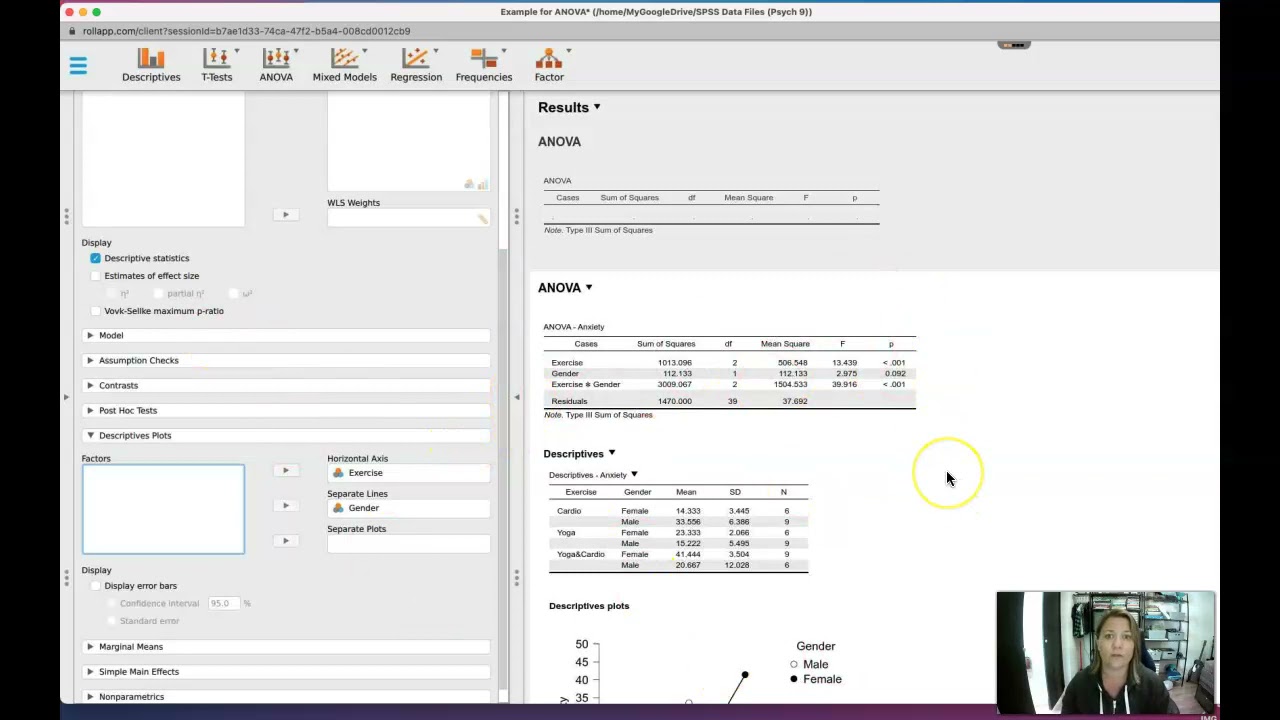Click the nominal type icon in Fixed Factors box
Screen dimensions: 1280x720
(469, 184)
